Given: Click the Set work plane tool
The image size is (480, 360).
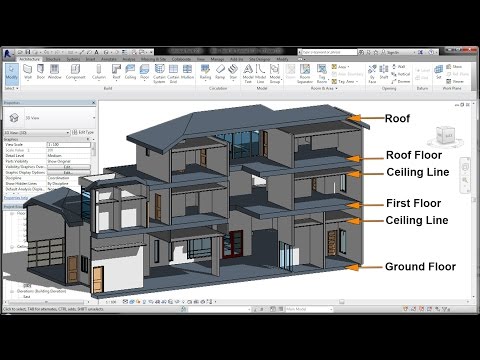Looking at the screenshot, I should click(x=439, y=72).
